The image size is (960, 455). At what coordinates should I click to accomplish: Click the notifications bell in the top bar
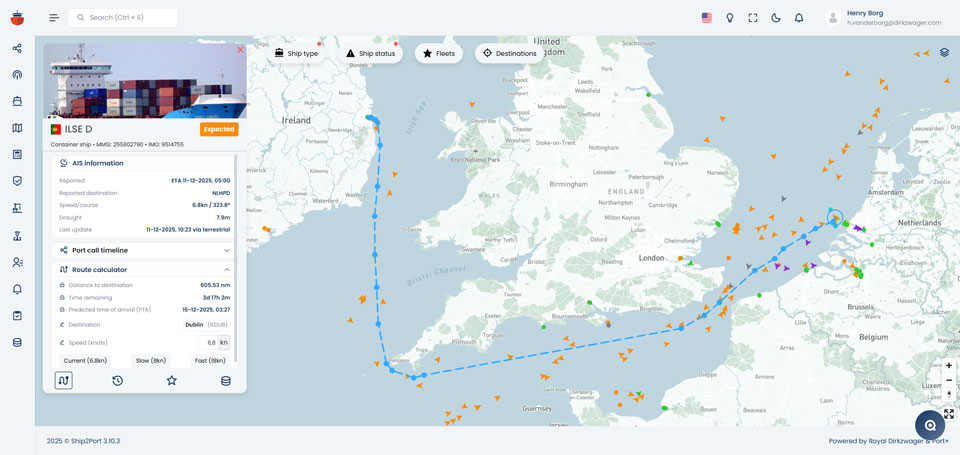click(x=799, y=18)
